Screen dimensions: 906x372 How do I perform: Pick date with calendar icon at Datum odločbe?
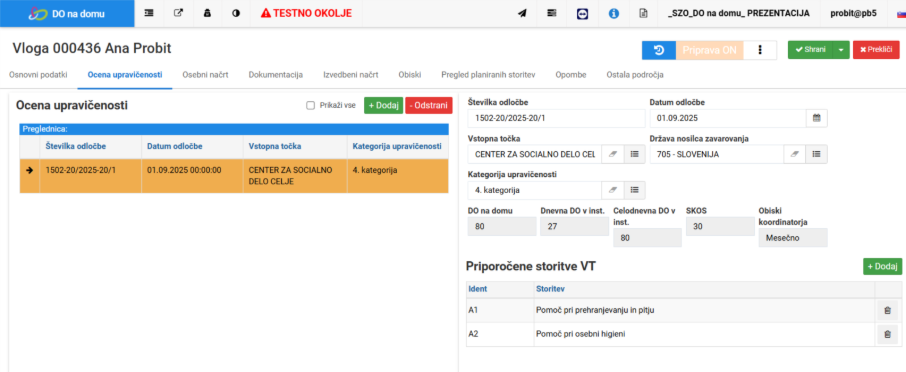pyautogui.click(x=816, y=118)
